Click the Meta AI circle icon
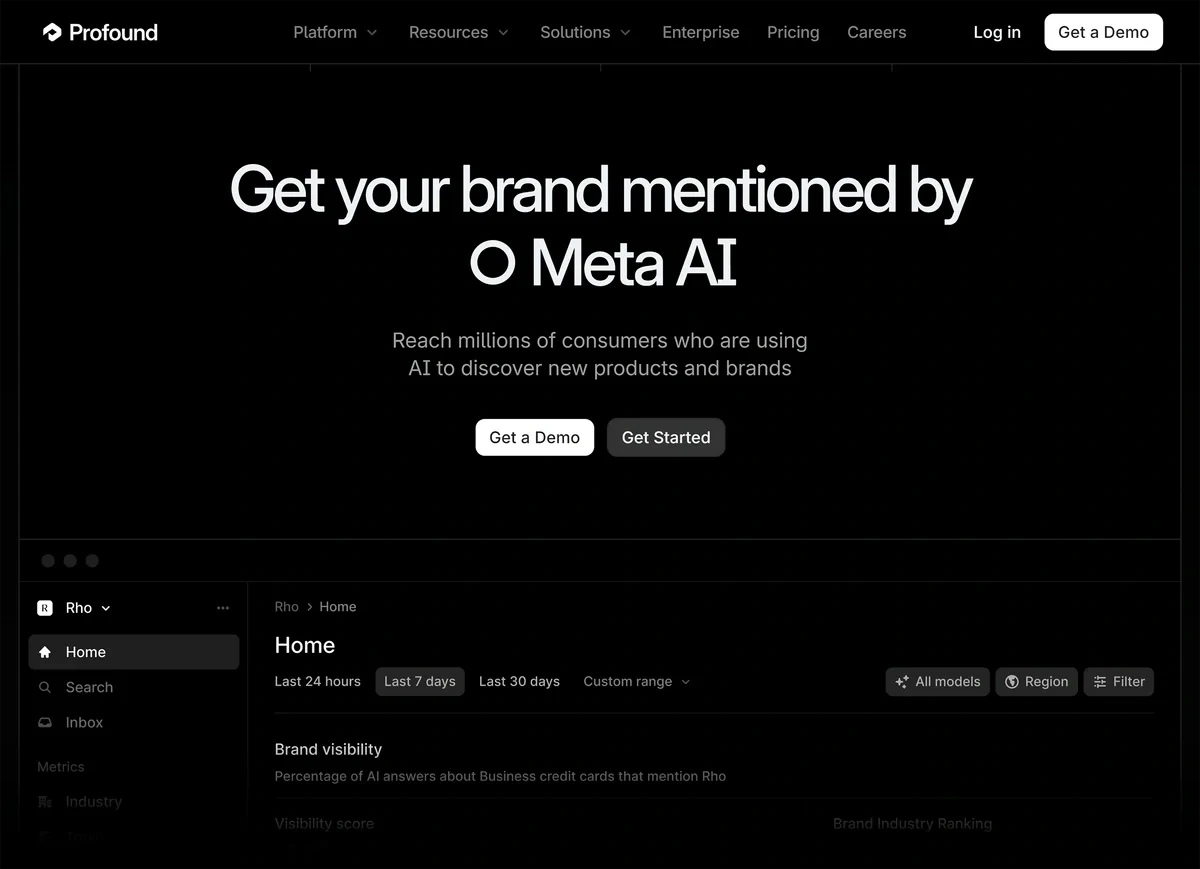 tap(492, 262)
